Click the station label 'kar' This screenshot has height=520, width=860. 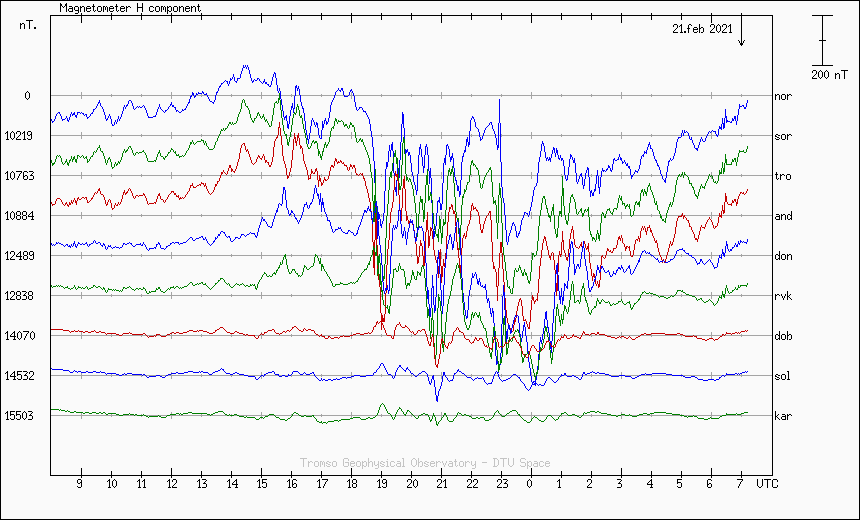coord(783,416)
